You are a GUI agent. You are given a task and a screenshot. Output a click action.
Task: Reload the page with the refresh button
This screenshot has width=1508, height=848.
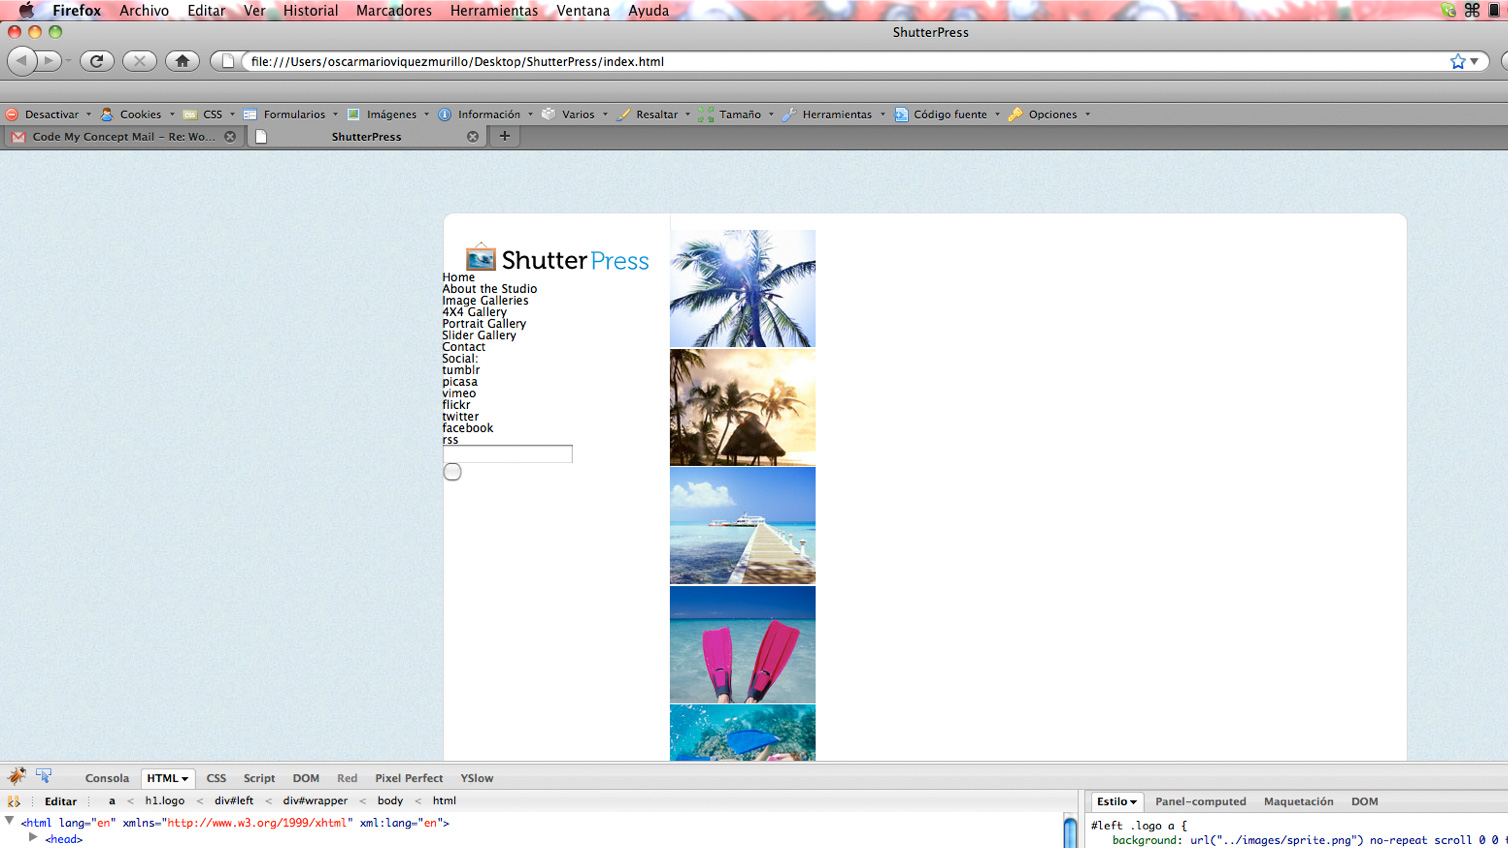tap(97, 61)
